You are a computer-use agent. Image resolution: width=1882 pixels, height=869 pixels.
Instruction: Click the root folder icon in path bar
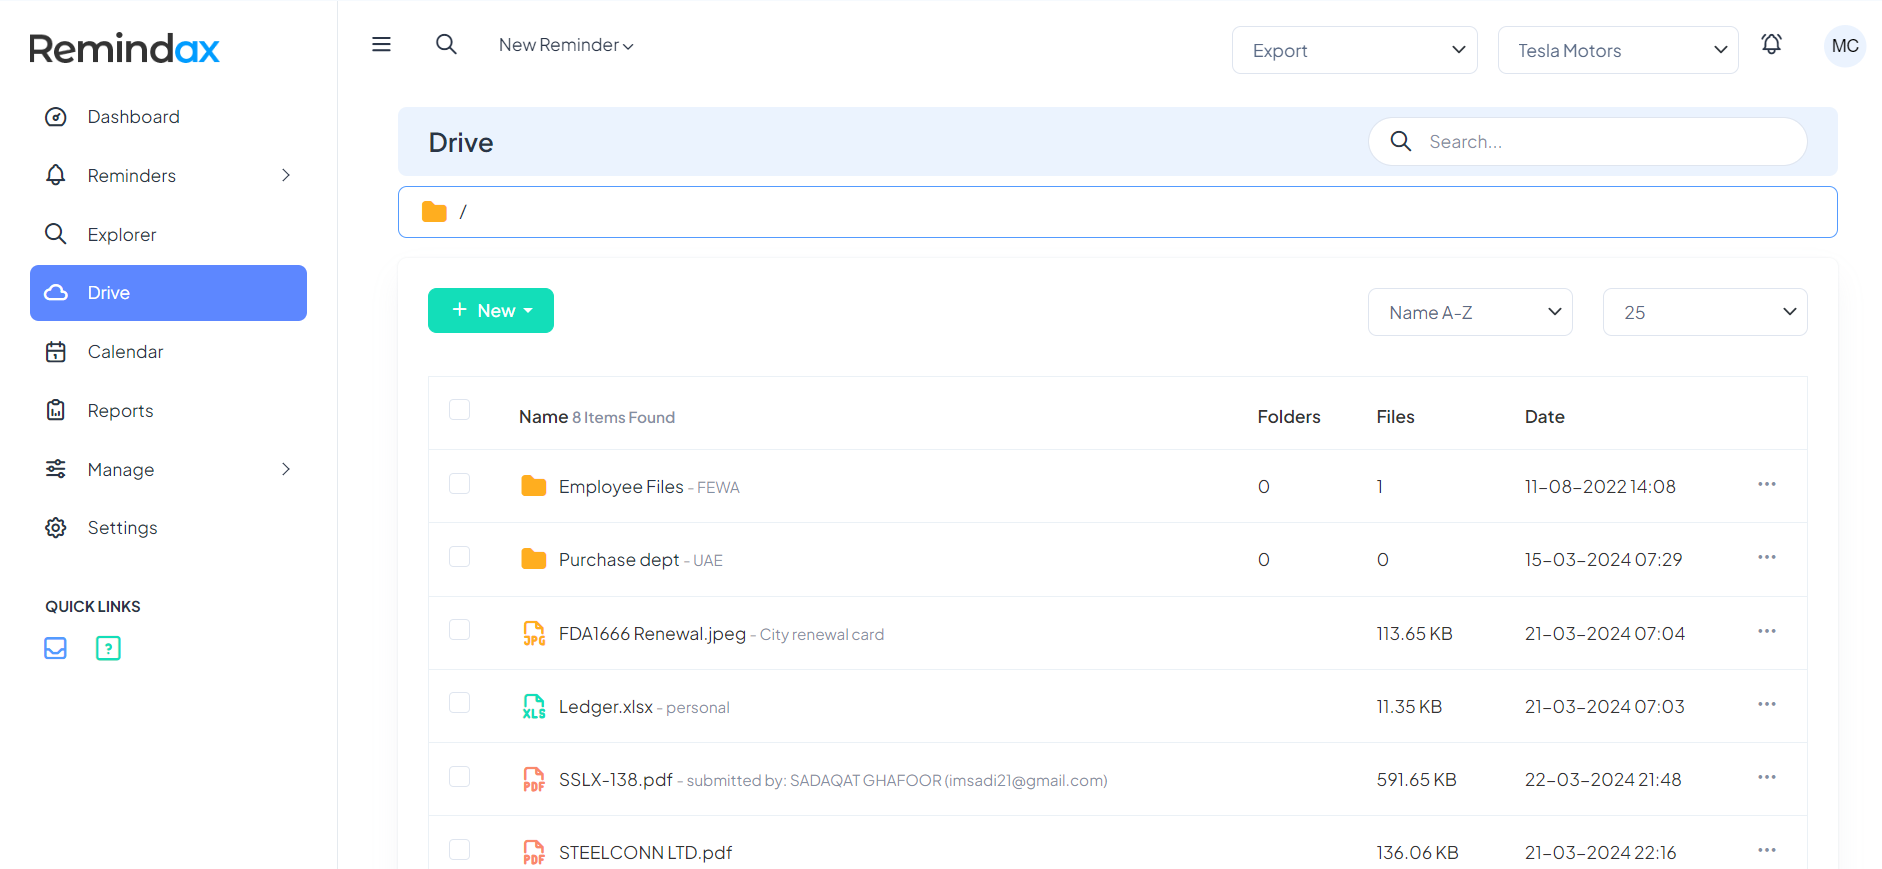(x=434, y=212)
